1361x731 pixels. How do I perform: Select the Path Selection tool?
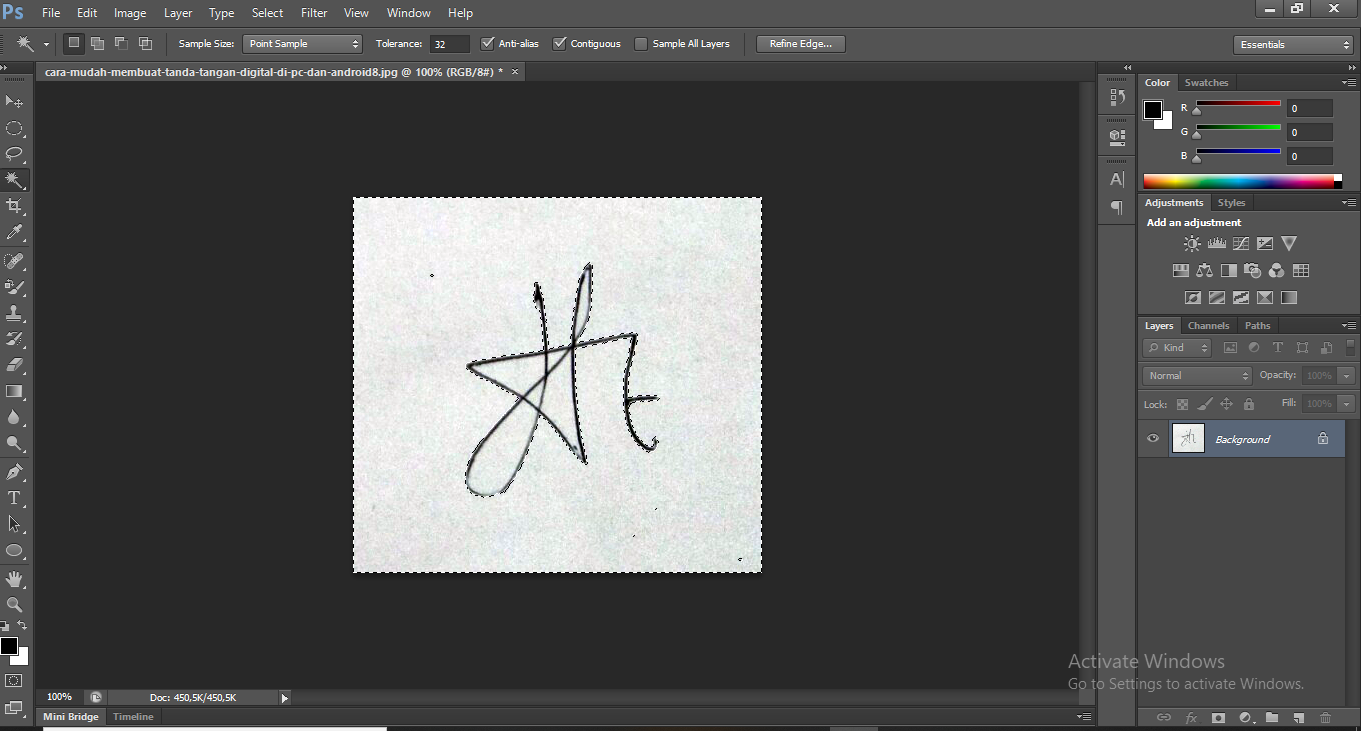pyautogui.click(x=14, y=524)
